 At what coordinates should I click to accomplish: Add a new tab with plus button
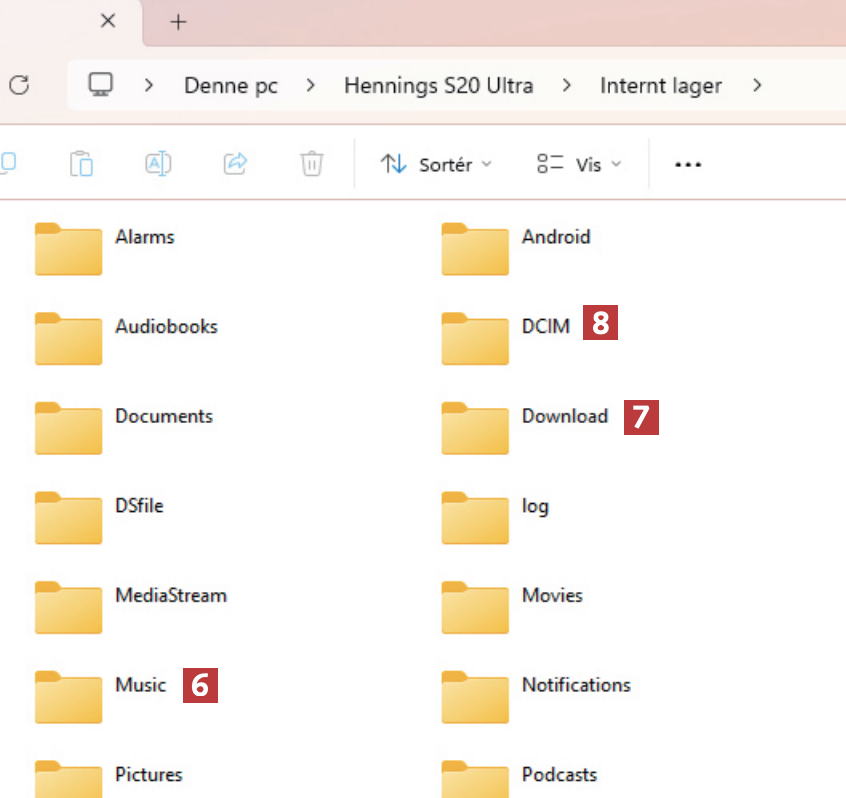178,22
